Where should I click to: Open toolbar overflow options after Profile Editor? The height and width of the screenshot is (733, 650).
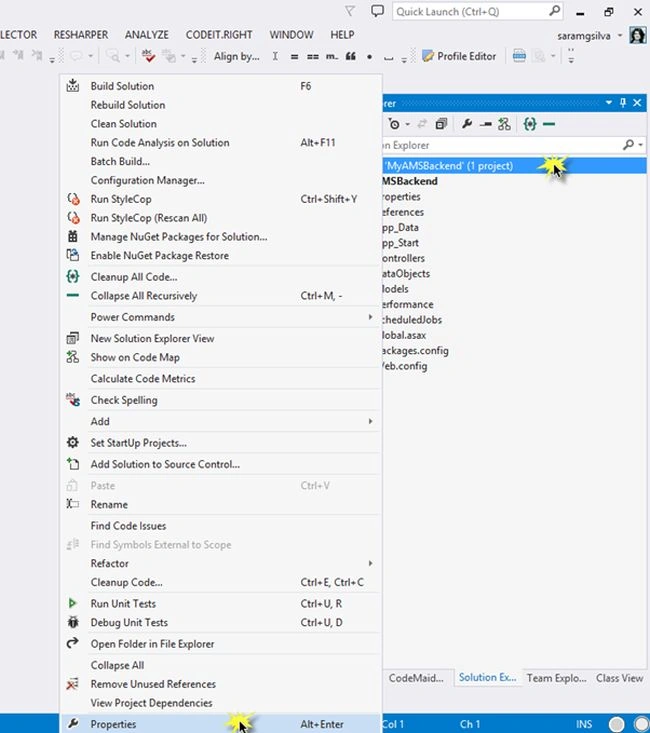[x=571, y=56]
